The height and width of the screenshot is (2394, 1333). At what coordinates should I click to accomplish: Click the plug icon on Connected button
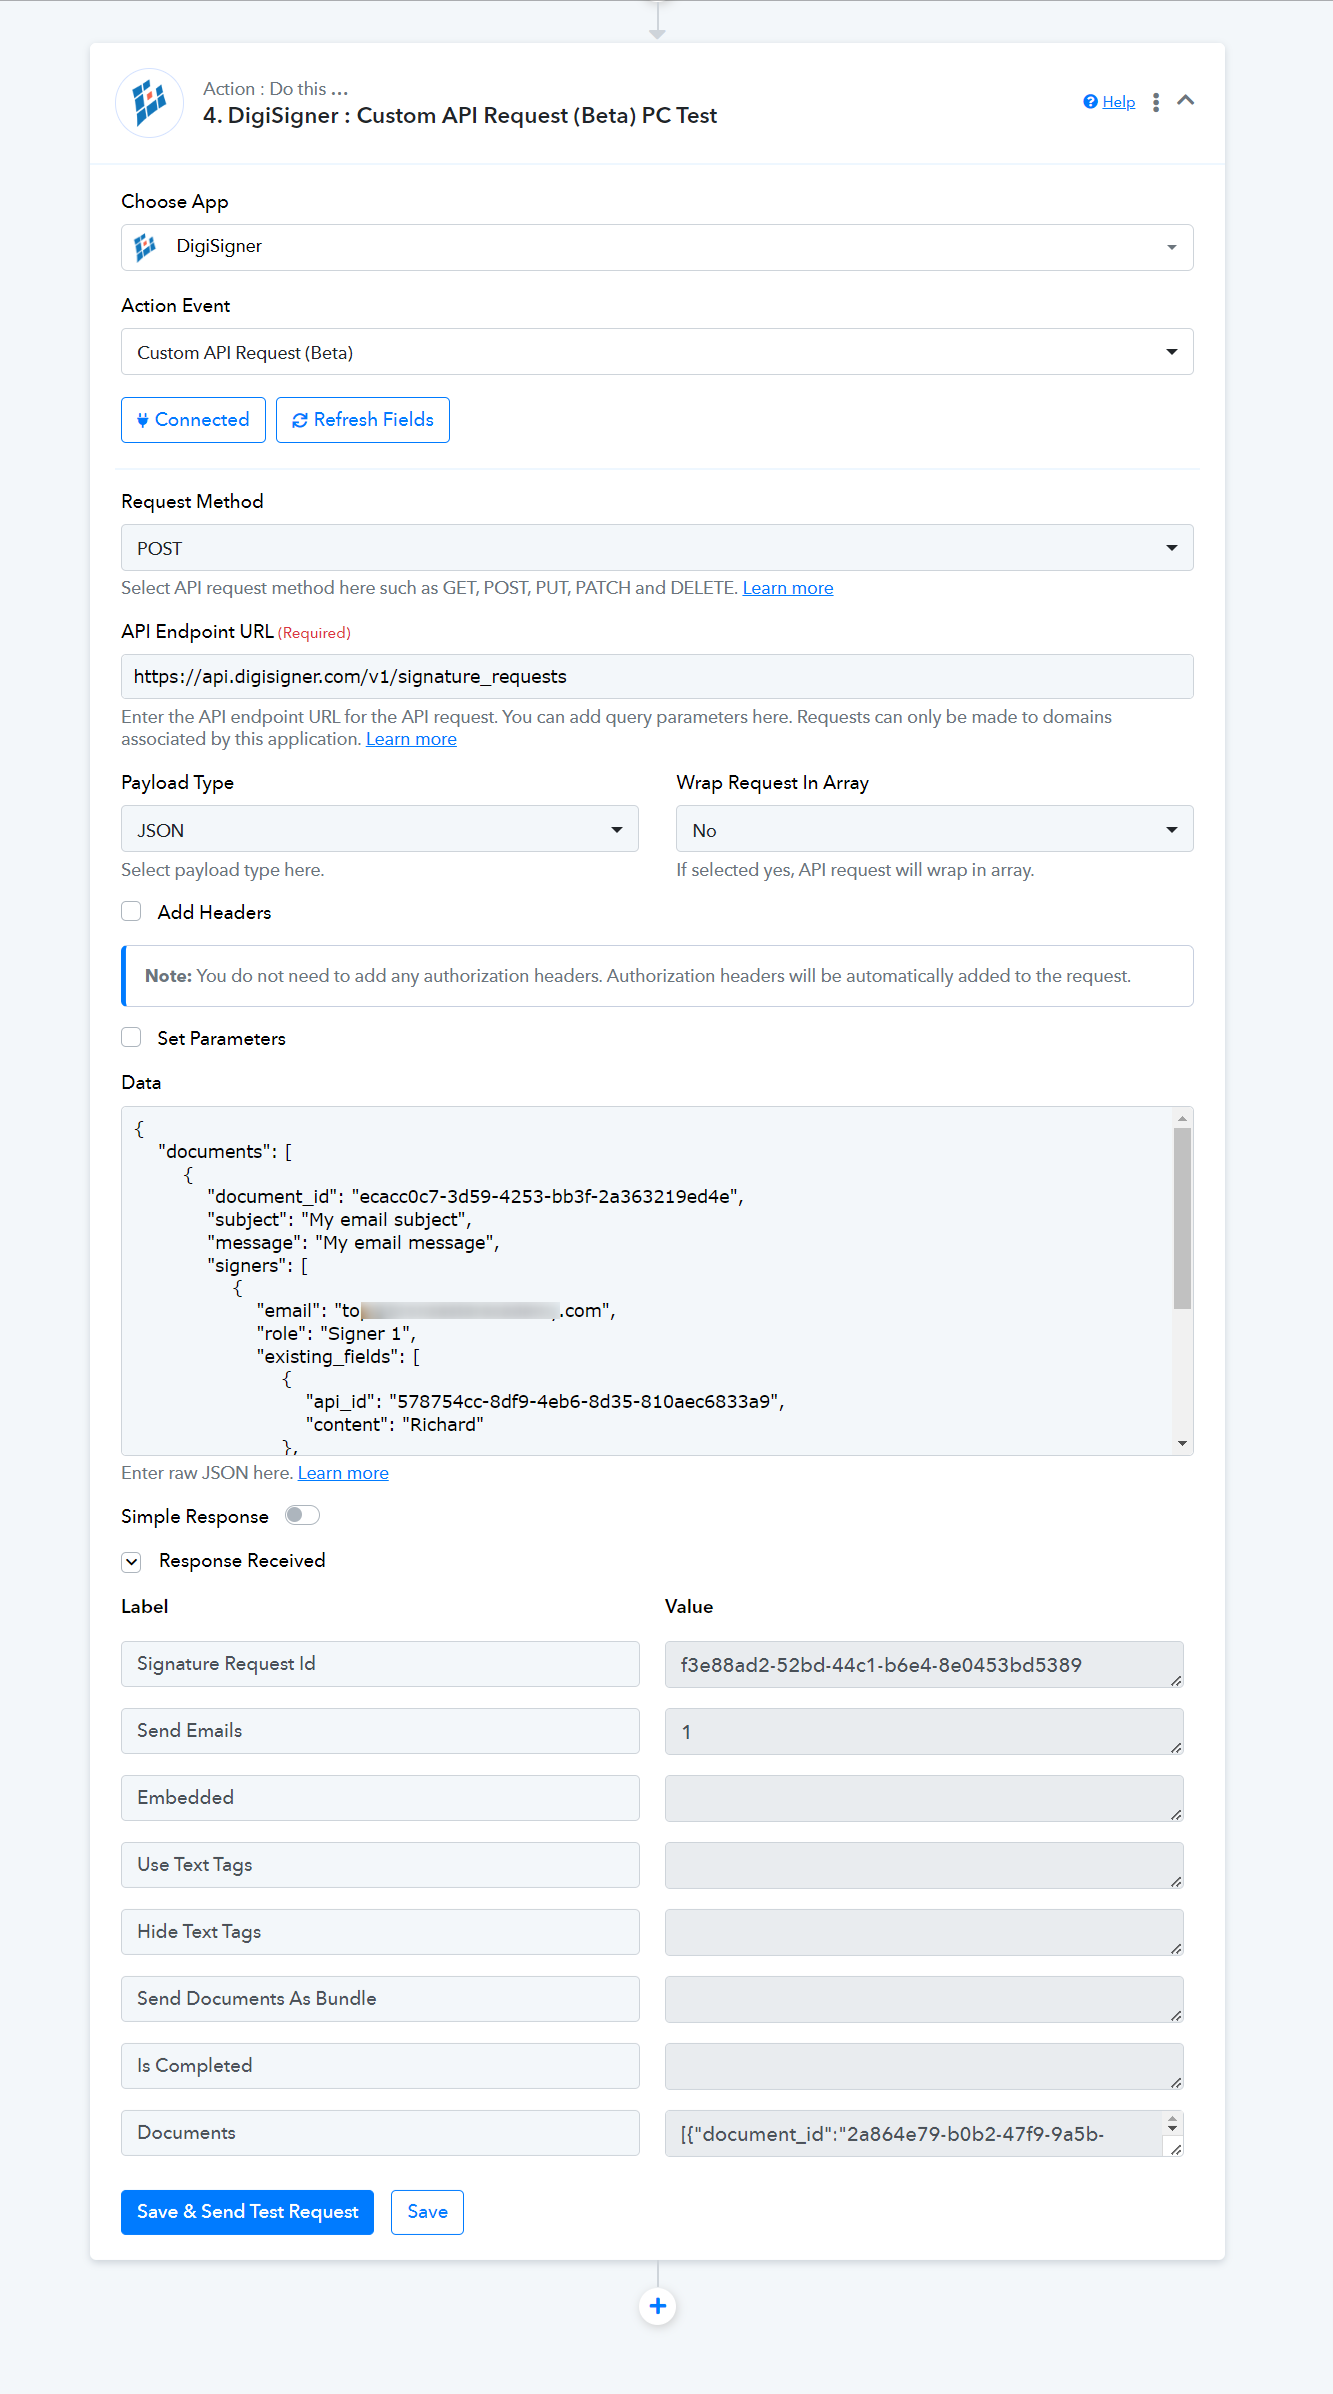click(143, 420)
